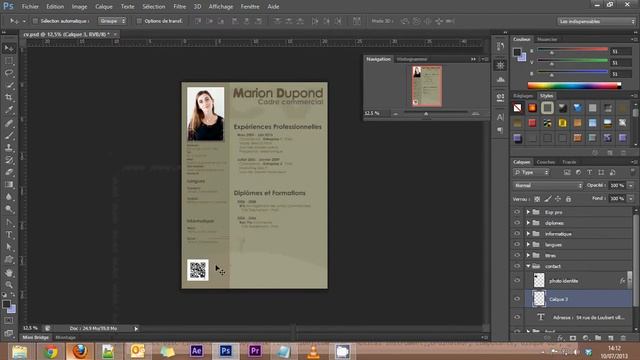The width and height of the screenshot is (640, 360).
Task: Select the Move tool in the toolbox
Action: coord(9,48)
